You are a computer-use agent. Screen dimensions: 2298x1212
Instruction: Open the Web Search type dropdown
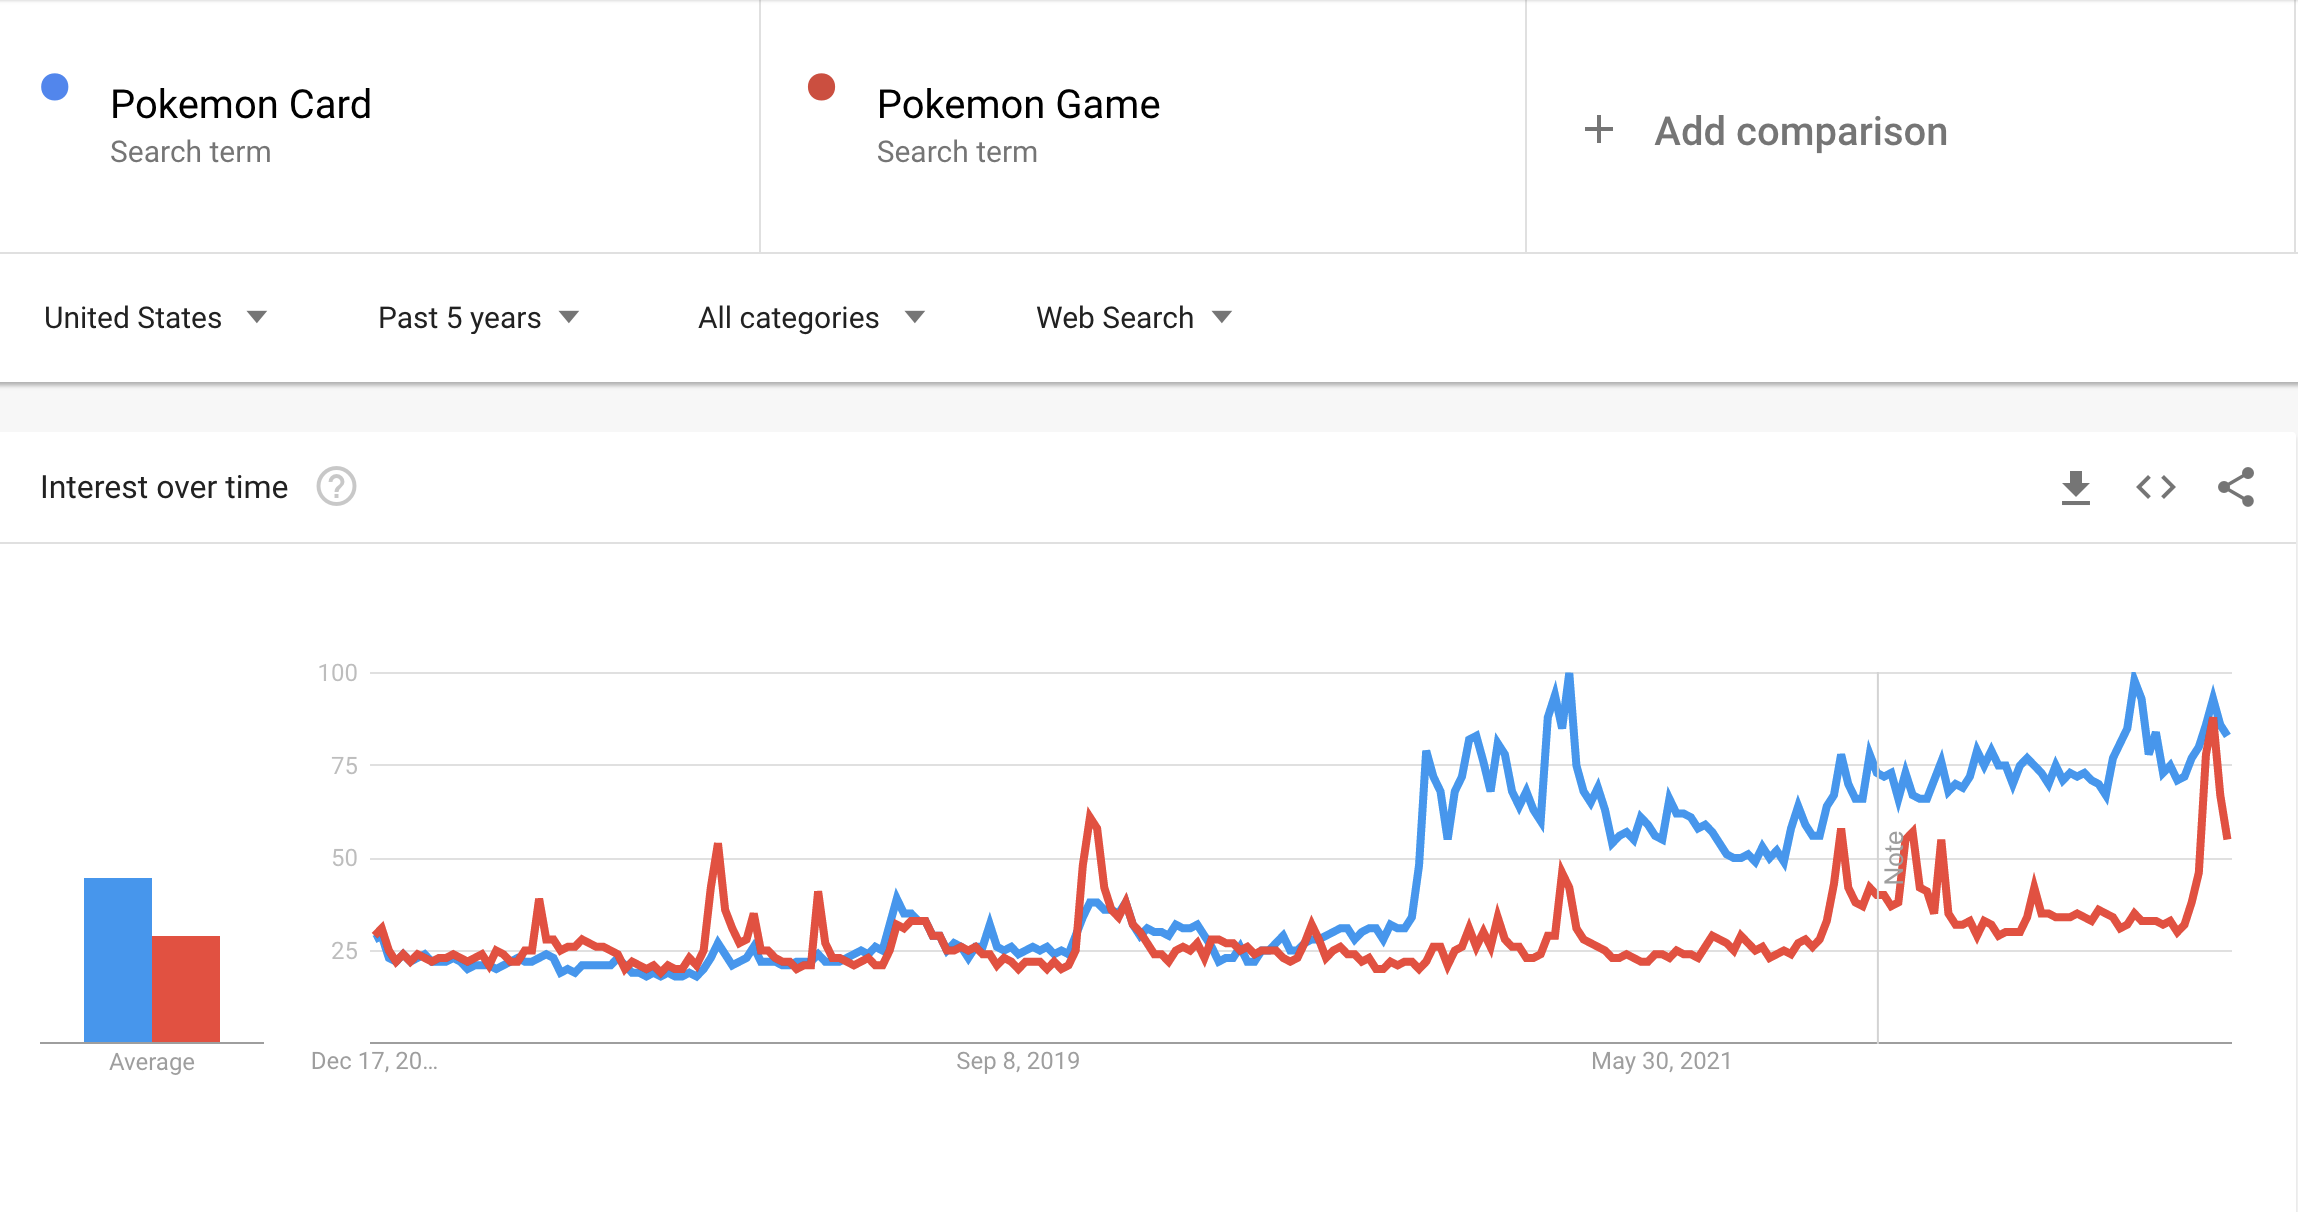pos(1134,318)
